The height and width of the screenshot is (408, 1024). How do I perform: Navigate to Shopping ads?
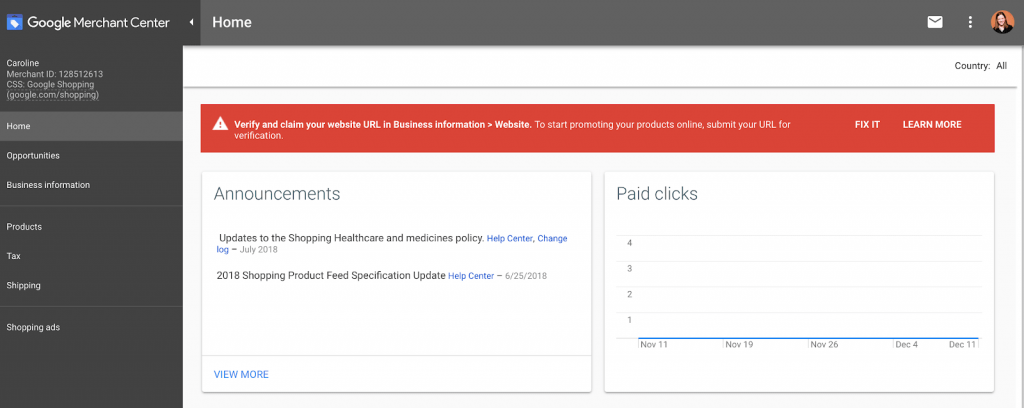tap(33, 327)
